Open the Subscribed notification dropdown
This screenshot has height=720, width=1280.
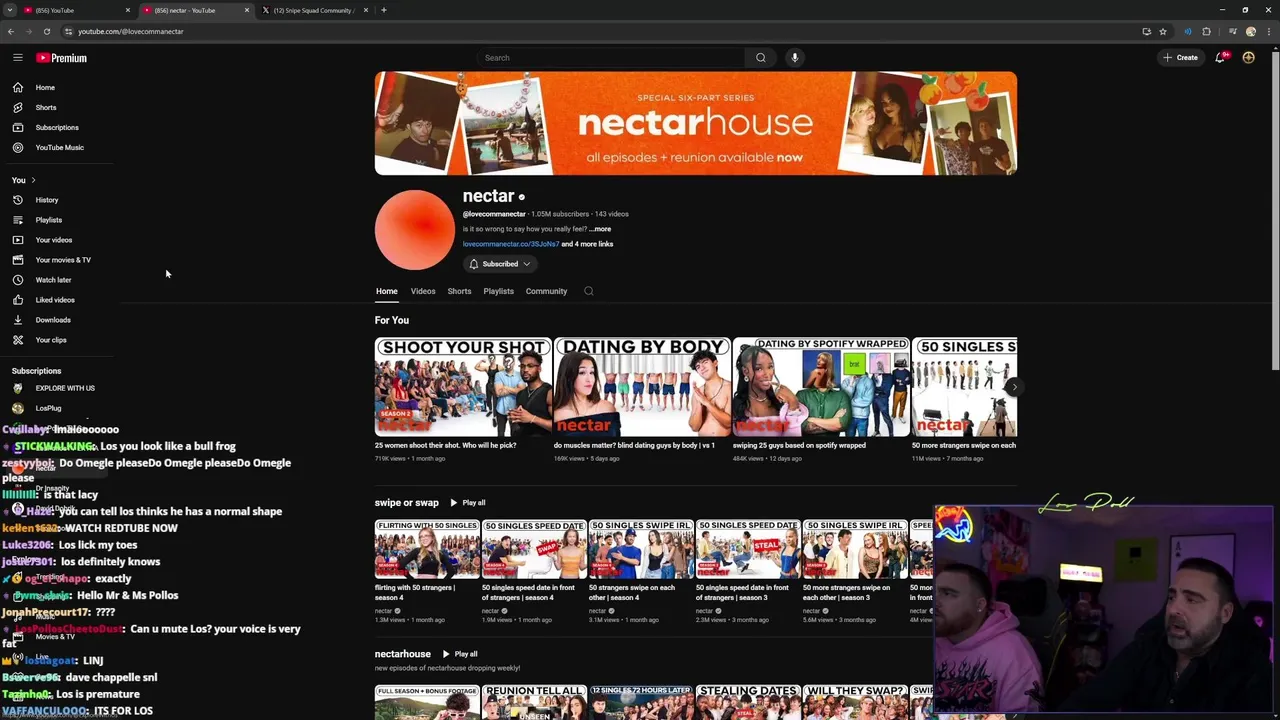pyautogui.click(x=500, y=264)
